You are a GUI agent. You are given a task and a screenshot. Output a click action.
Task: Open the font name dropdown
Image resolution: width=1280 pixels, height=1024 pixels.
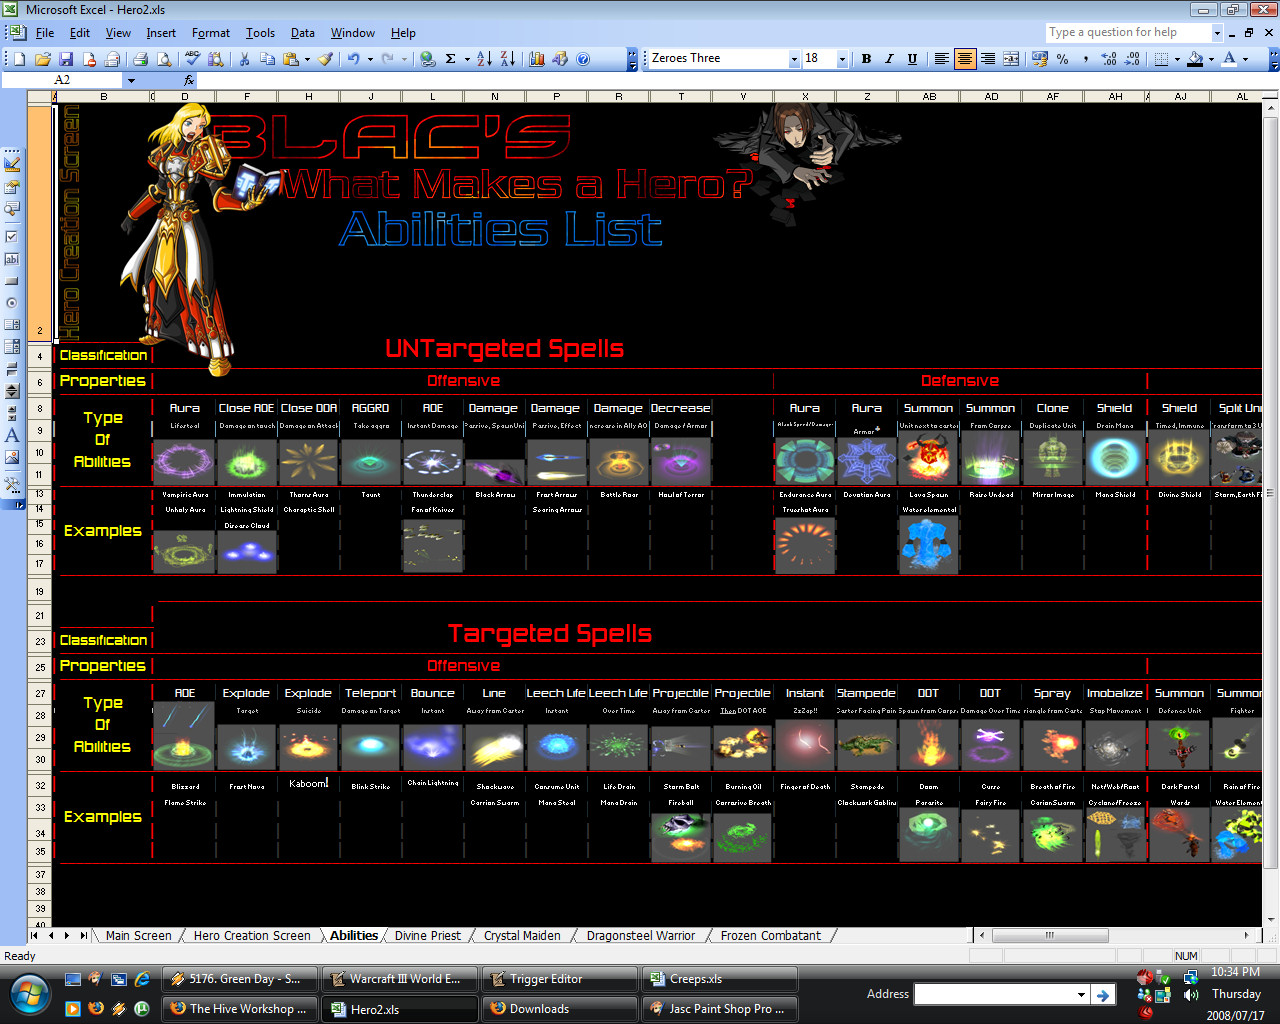(x=794, y=59)
